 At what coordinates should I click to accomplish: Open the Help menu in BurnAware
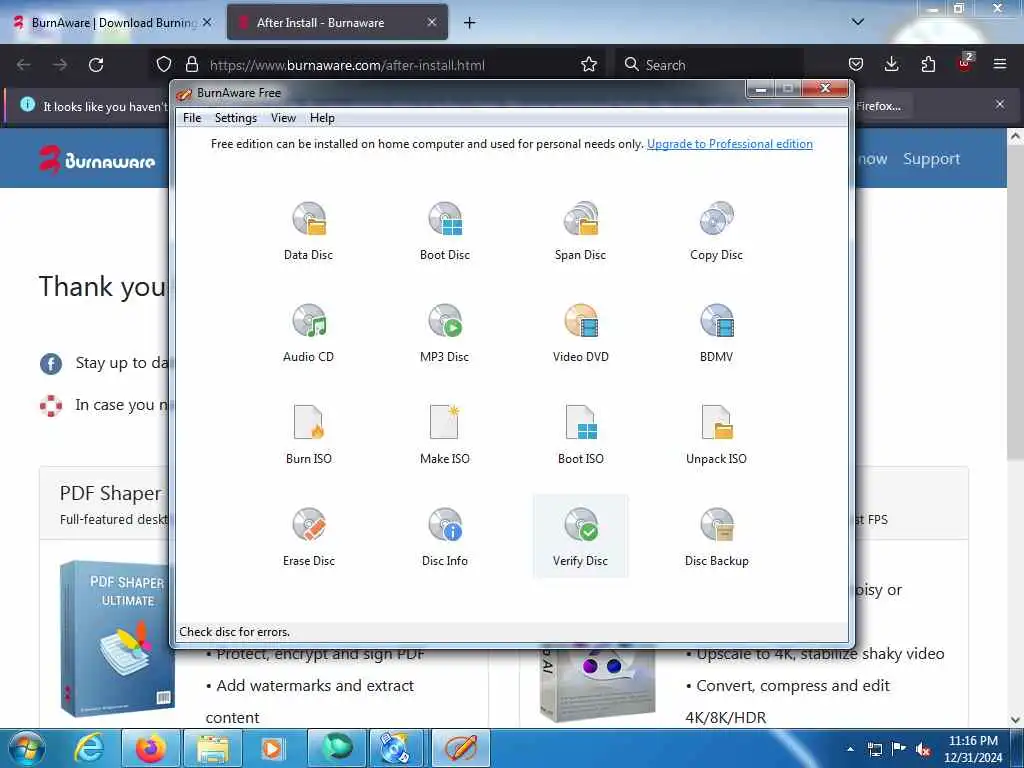click(x=322, y=118)
